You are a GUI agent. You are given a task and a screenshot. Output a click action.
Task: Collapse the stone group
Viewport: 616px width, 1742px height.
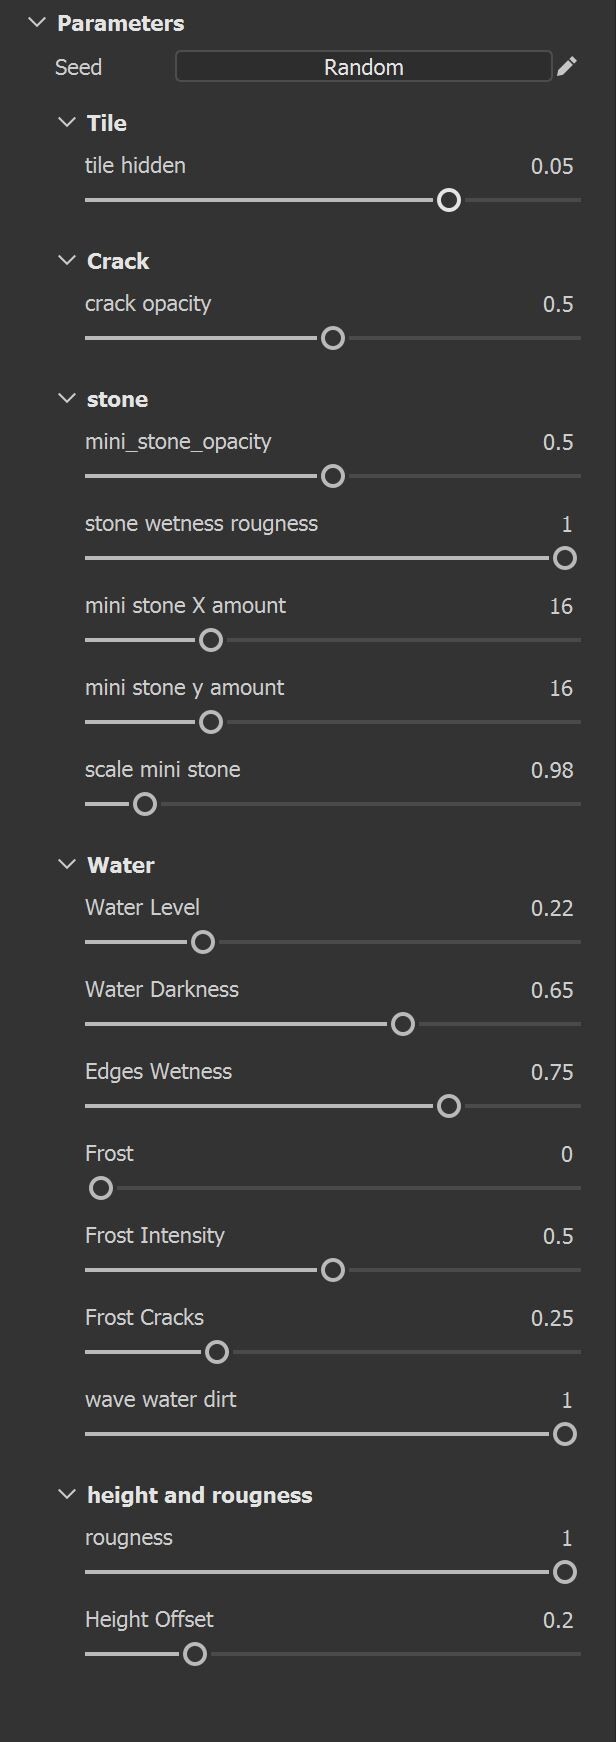click(x=67, y=399)
